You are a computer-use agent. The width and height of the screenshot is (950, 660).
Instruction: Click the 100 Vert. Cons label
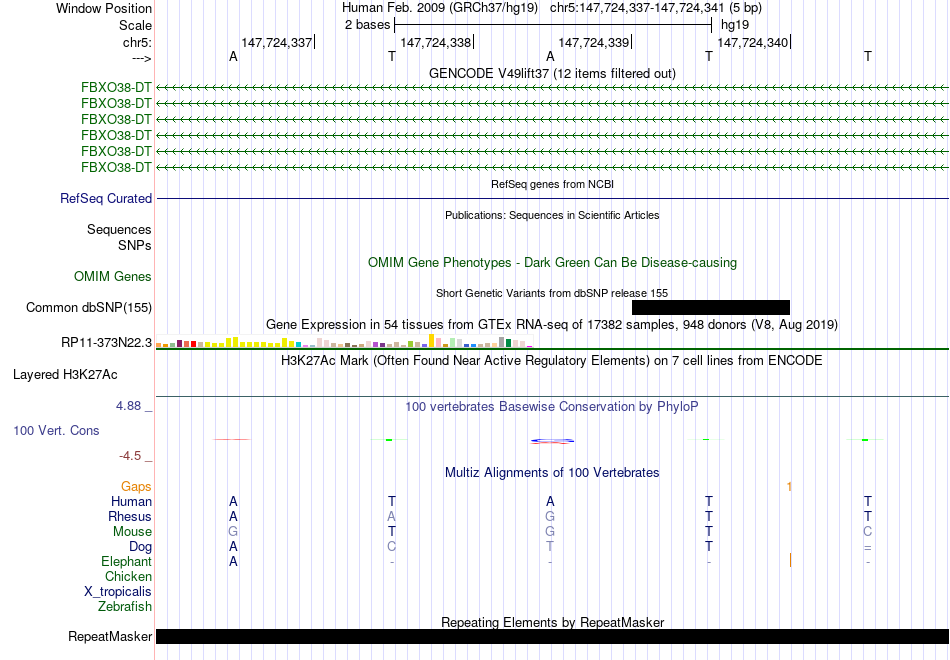point(56,430)
